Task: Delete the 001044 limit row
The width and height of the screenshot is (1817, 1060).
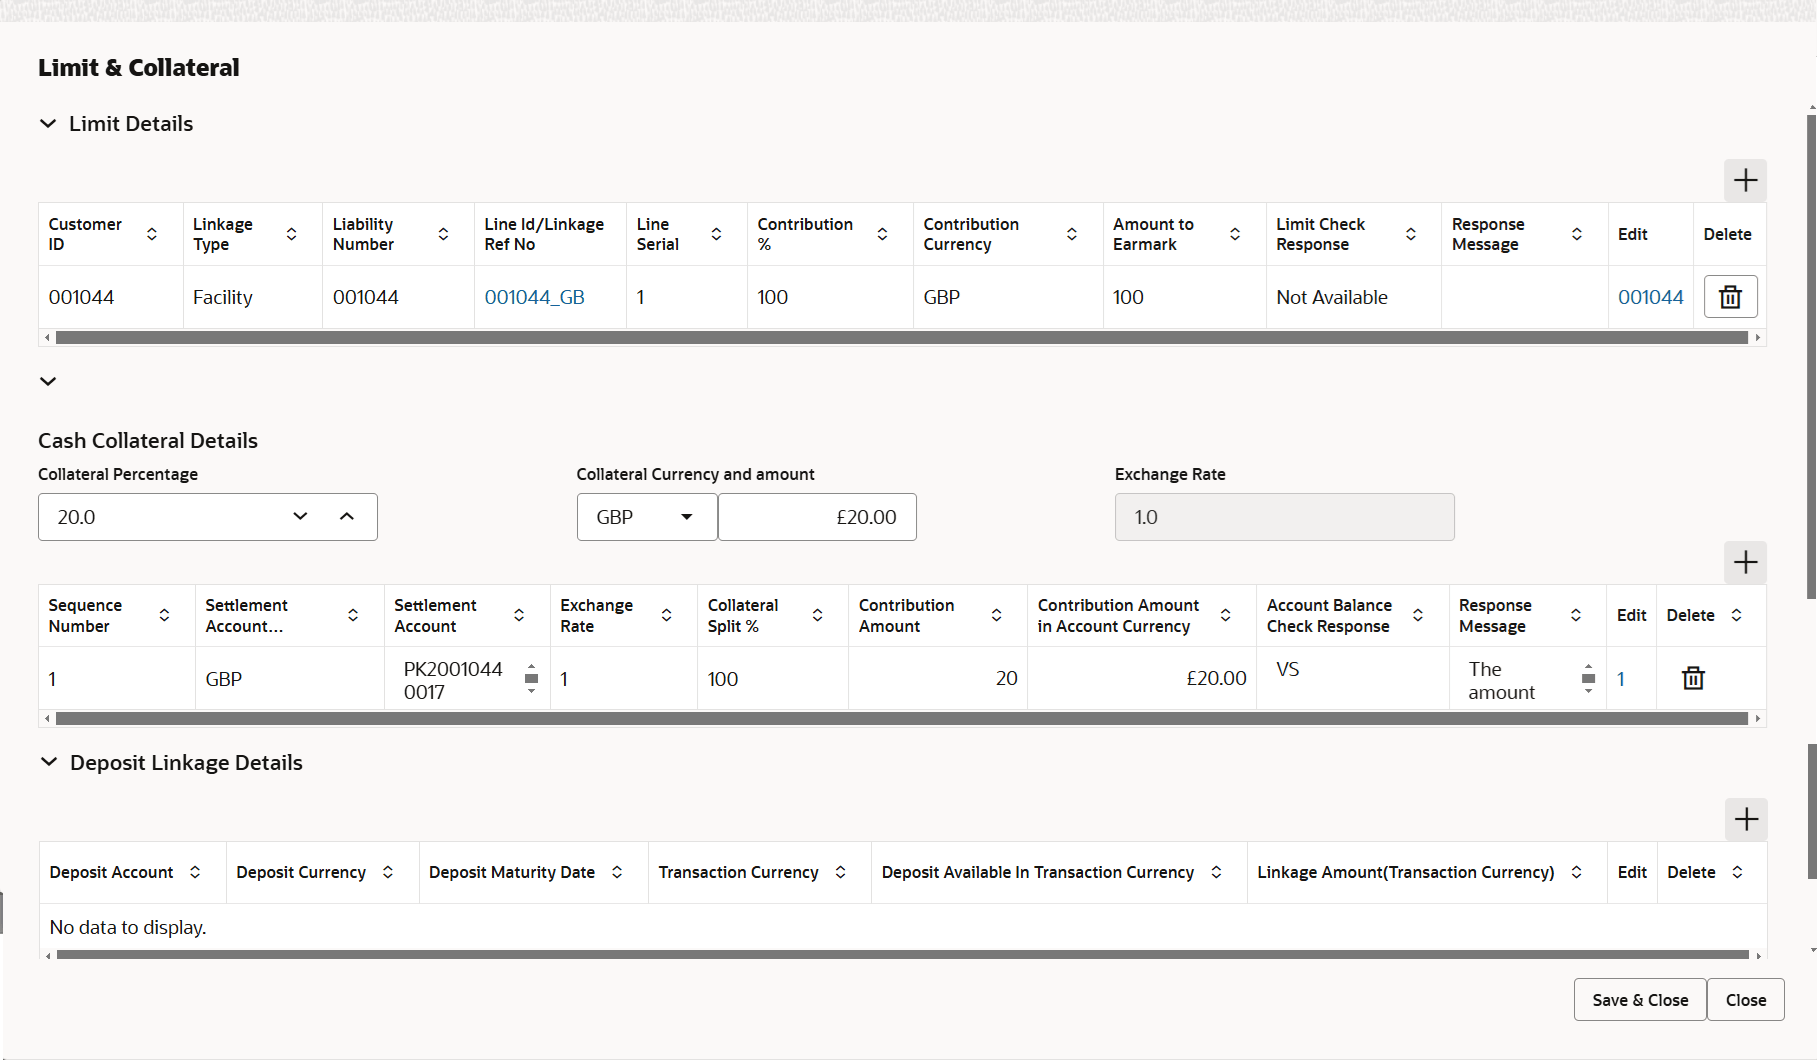Action: pos(1730,296)
